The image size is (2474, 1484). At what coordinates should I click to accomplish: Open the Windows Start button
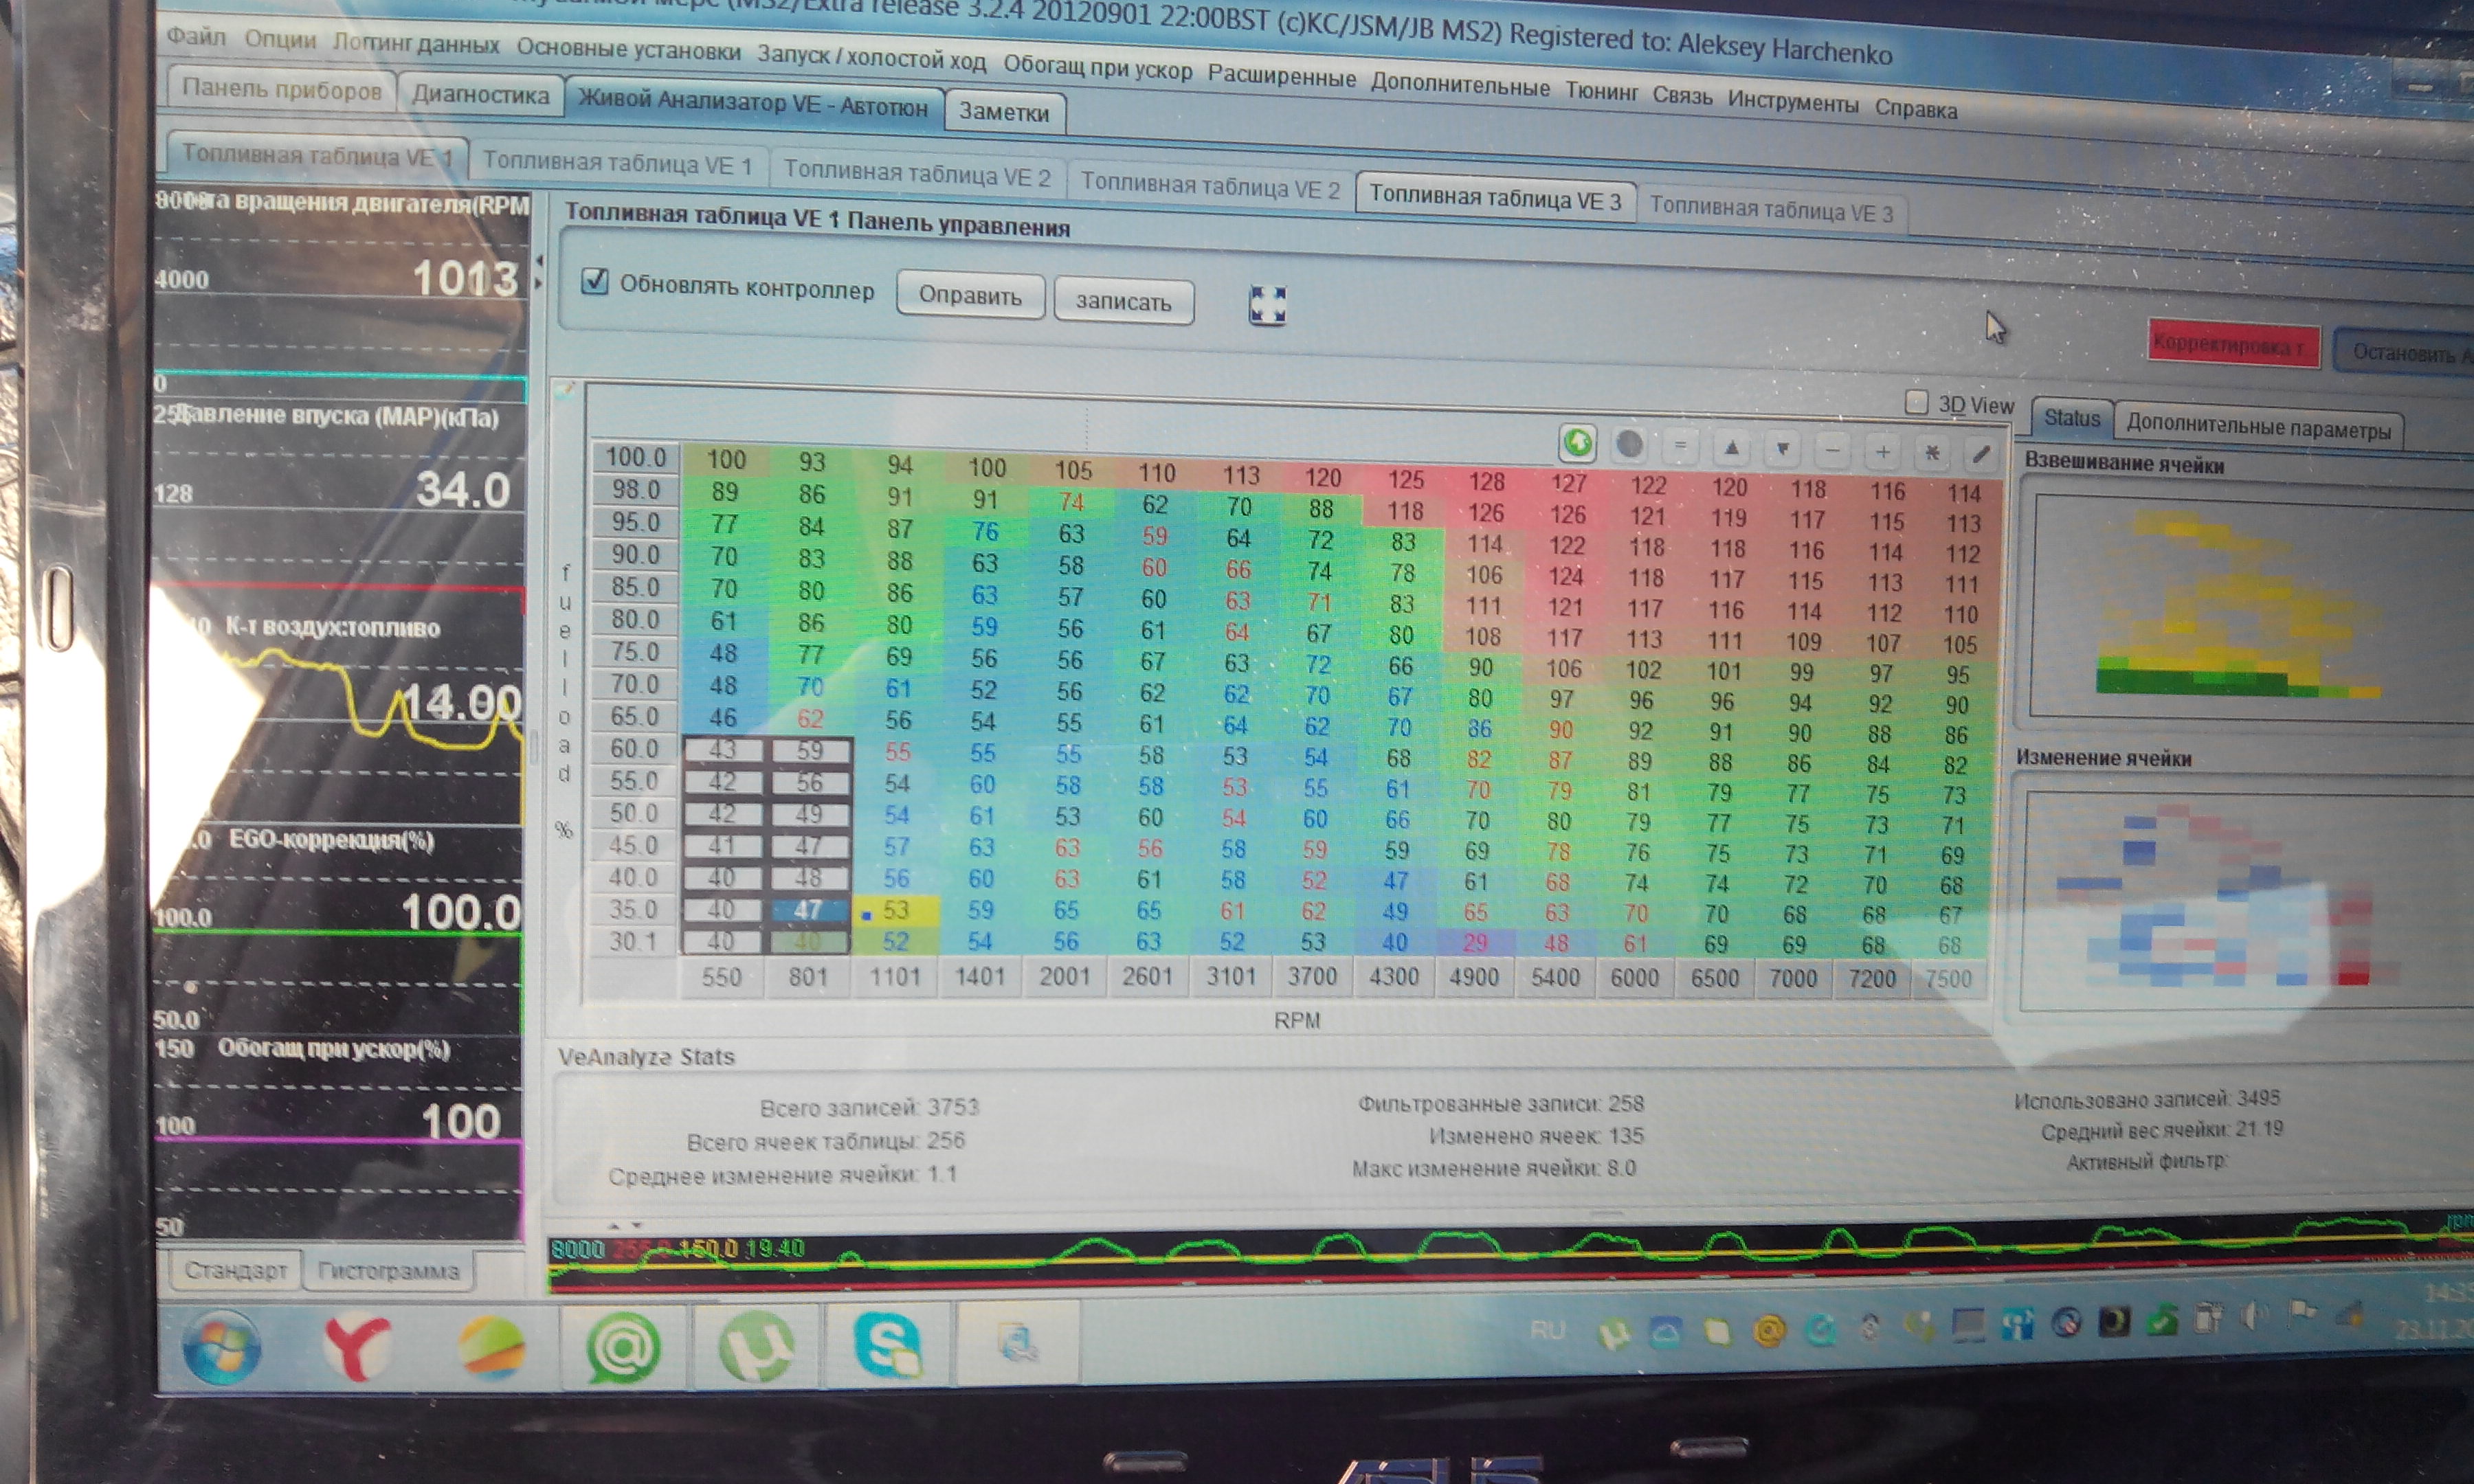coord(222,1346)
